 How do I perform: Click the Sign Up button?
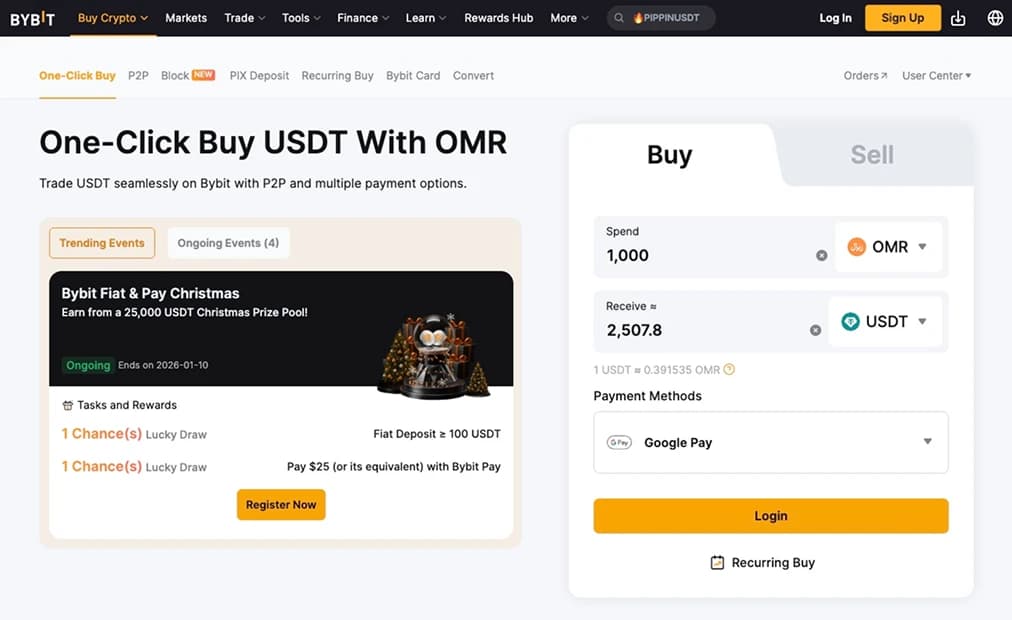point(902,17)
